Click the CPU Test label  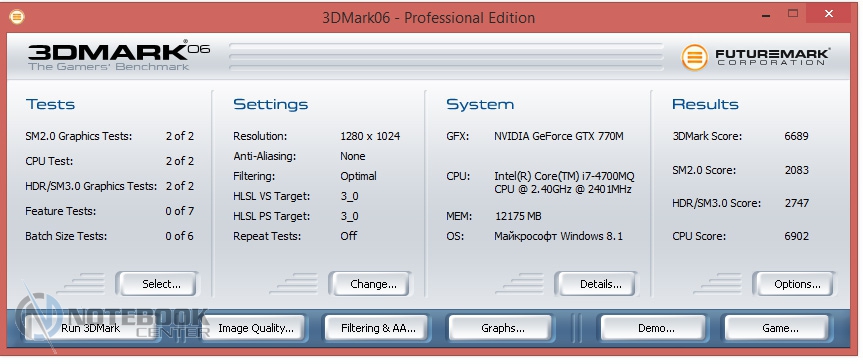click(49, 161)
